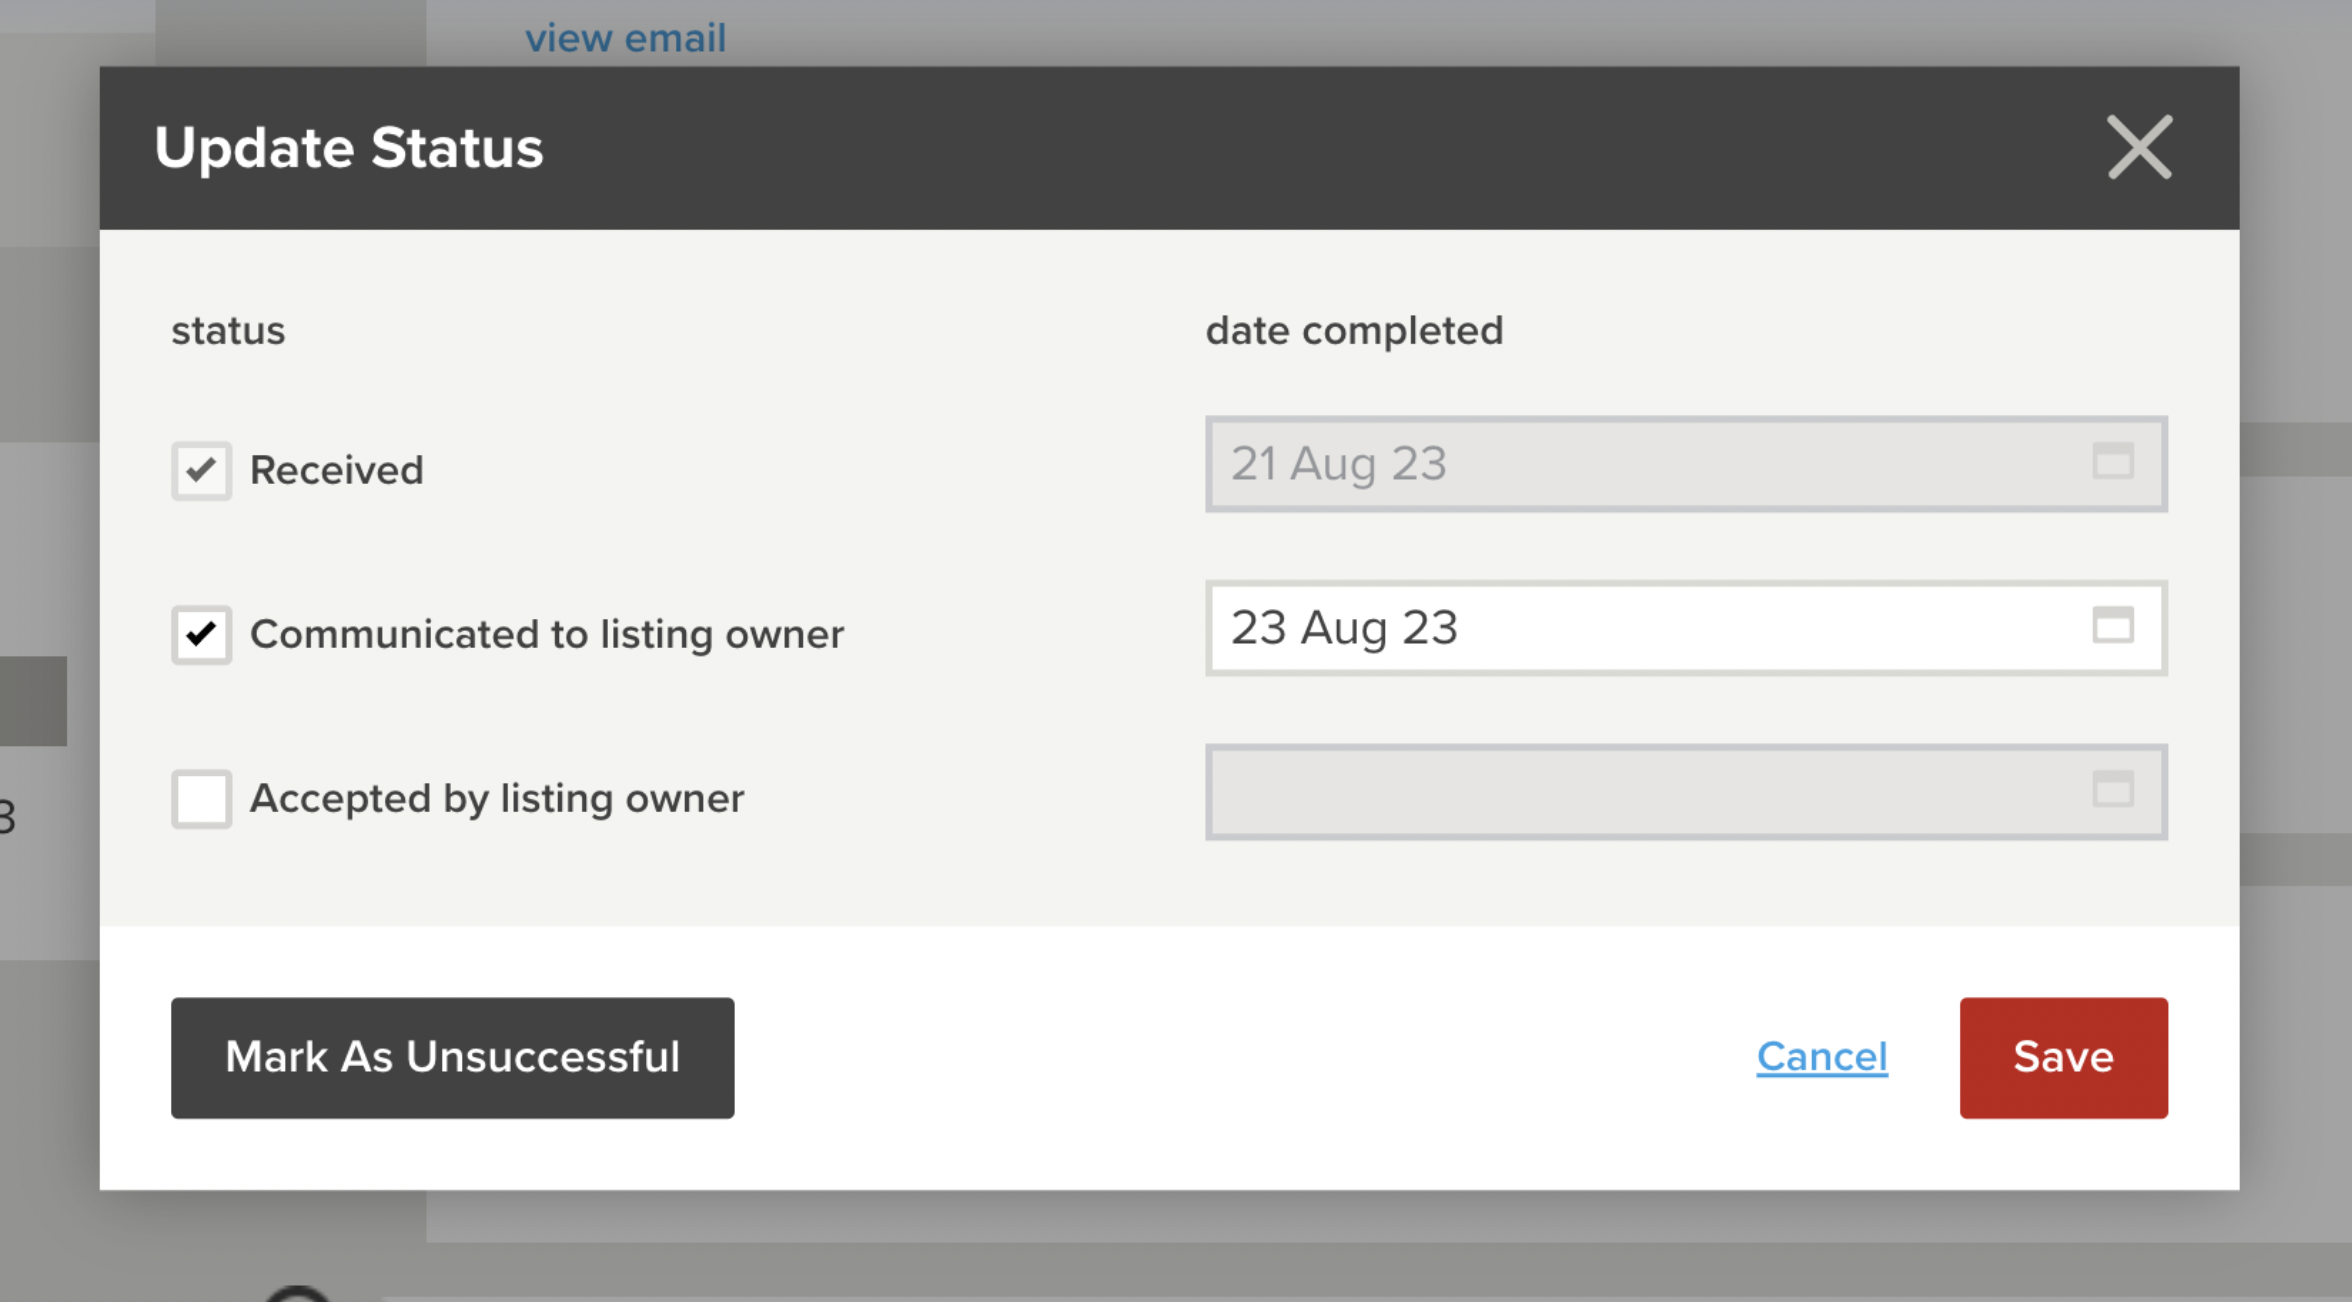Image resolution: width=2352 pixels, height=1302 pixels.
Task: Dismiss the dialog using the top-right X icon
Action: point(2139,148)
